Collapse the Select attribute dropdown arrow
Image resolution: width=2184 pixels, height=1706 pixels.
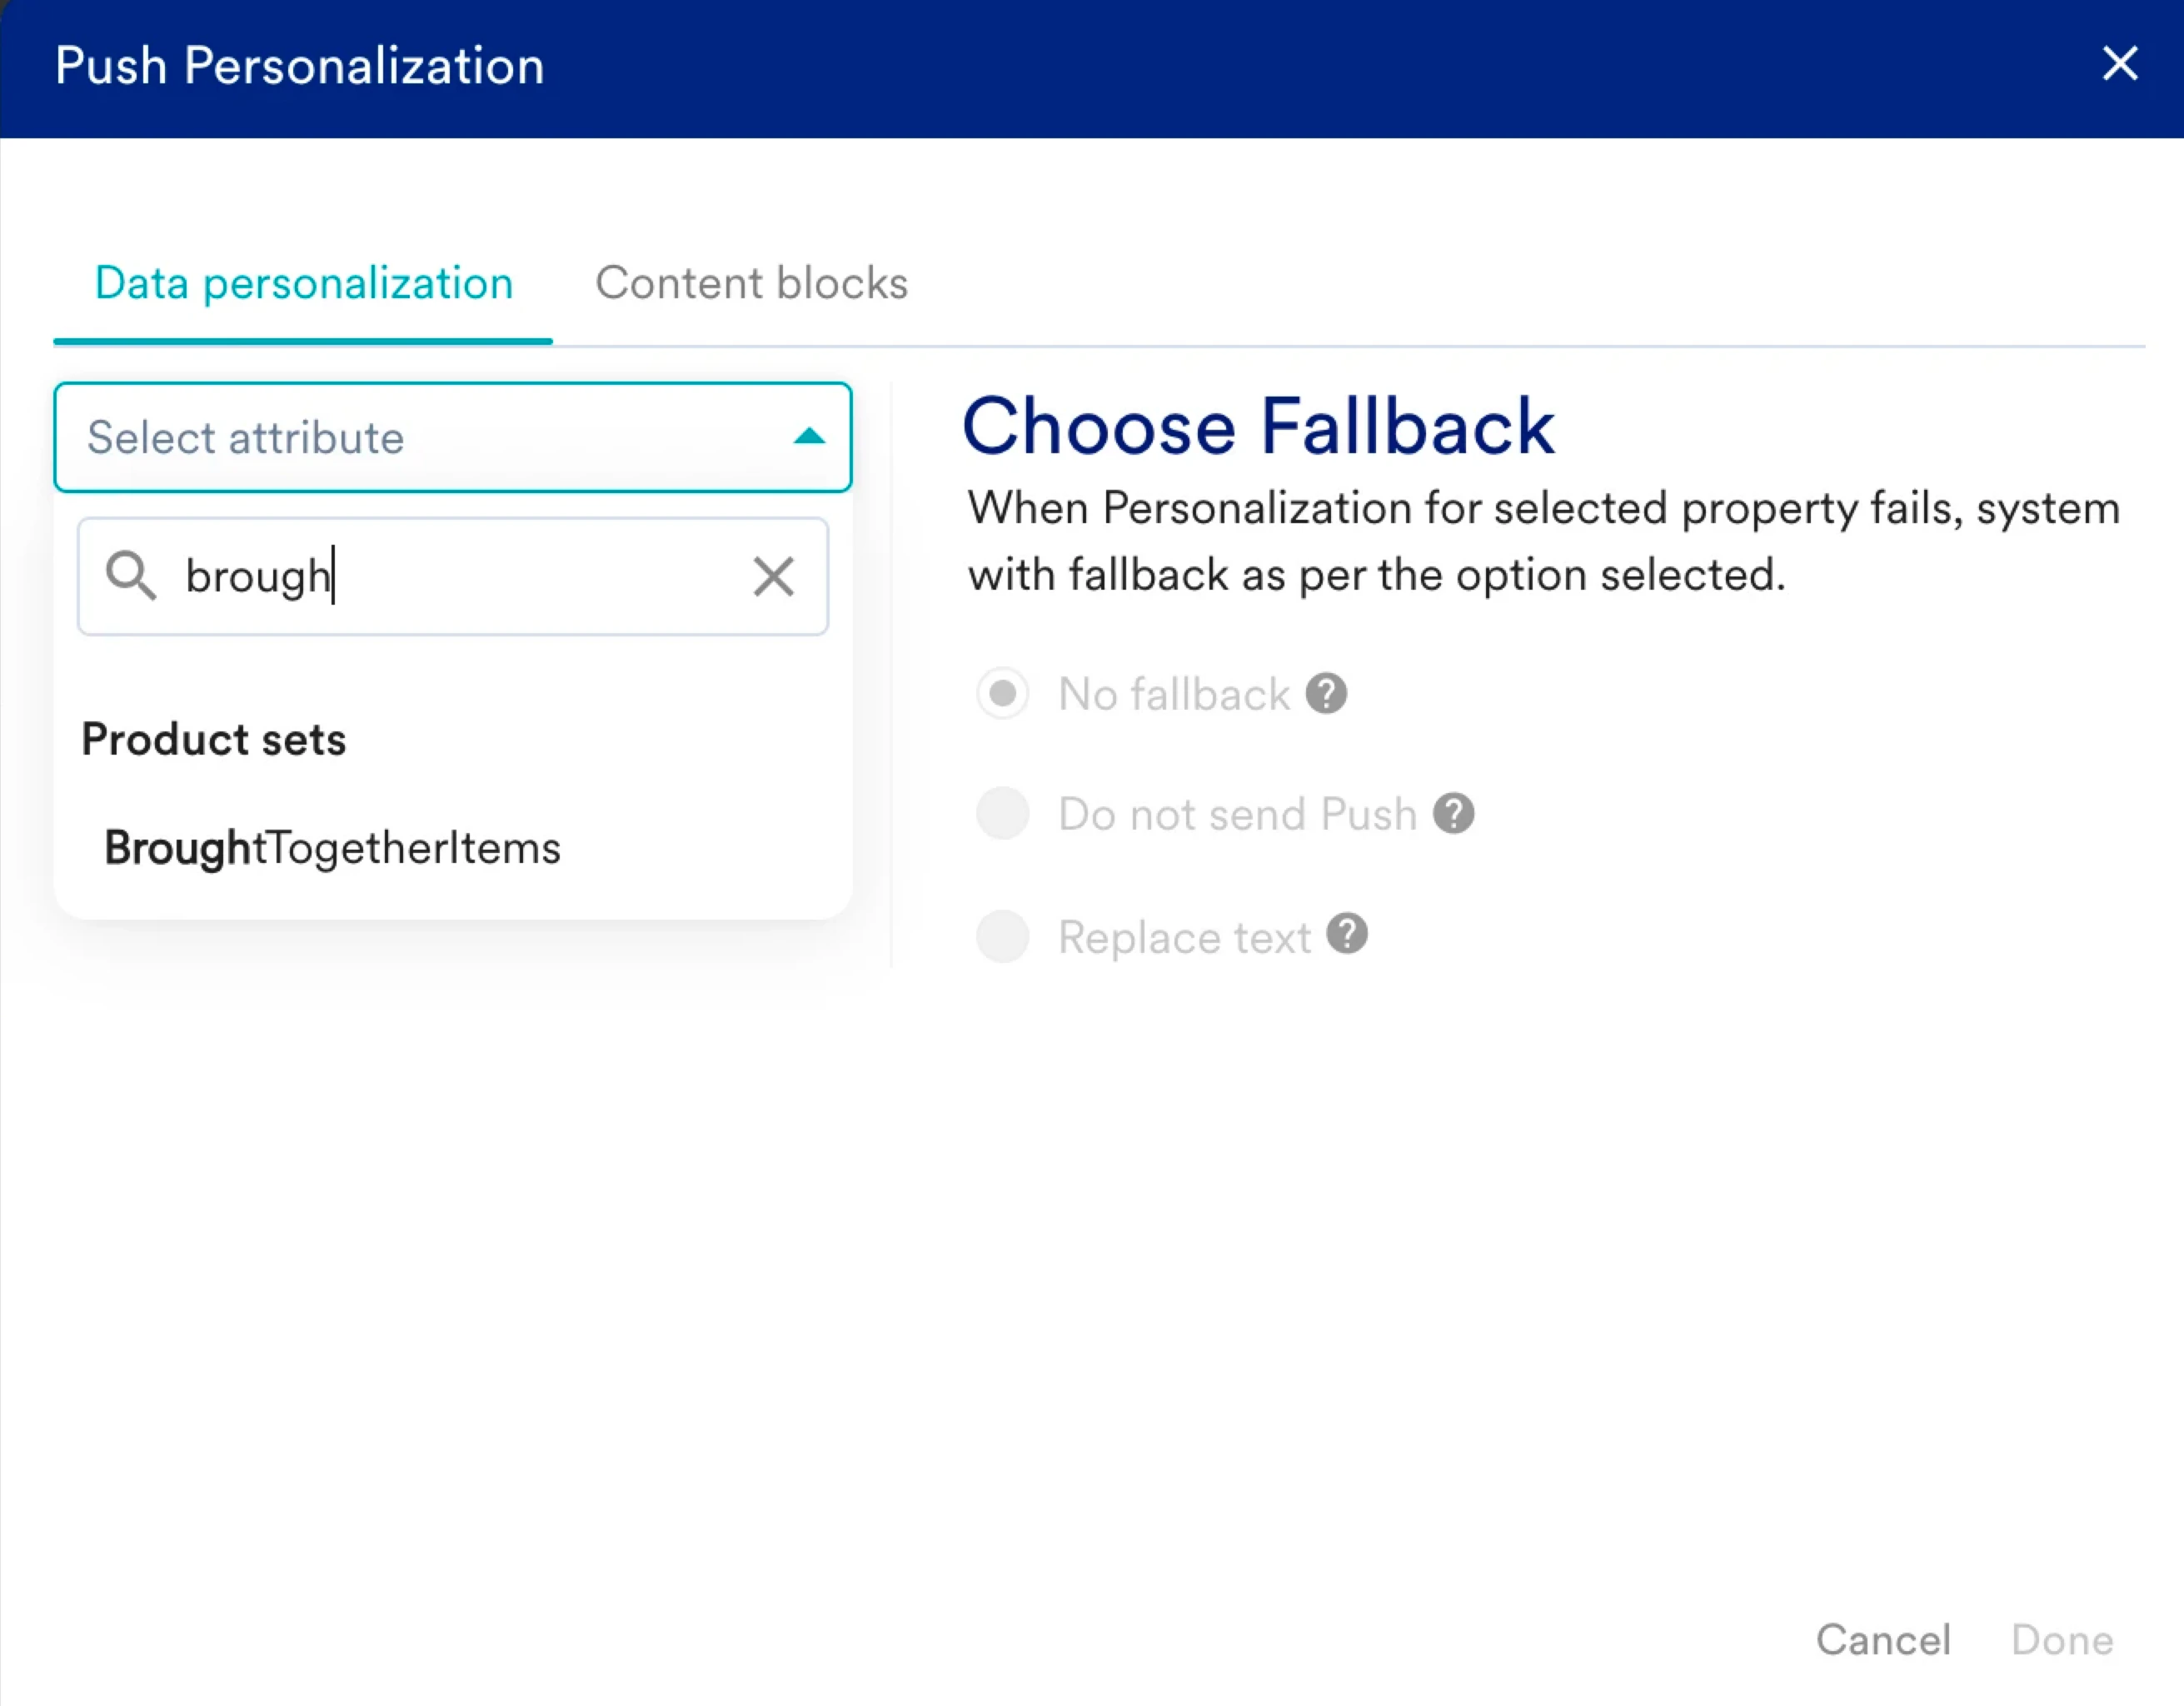[x=808, y=437]
